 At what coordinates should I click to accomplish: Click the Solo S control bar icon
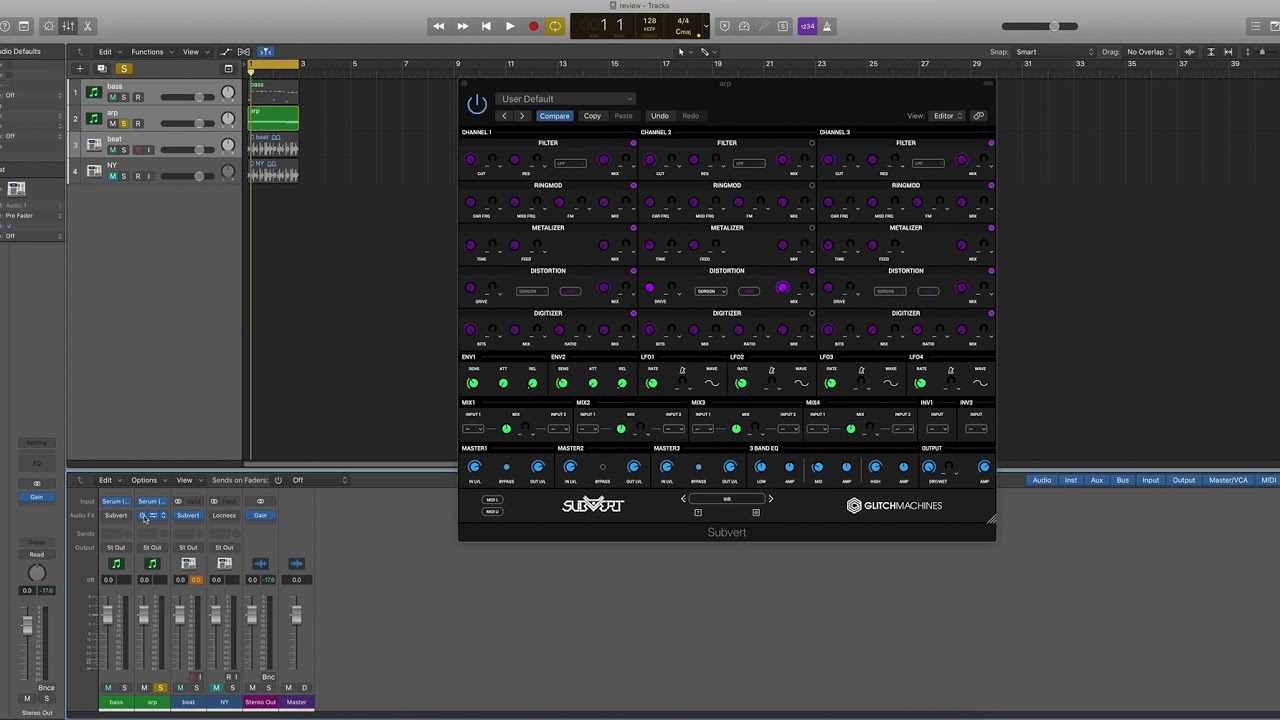pyautogui.click(x=783, y=26)
